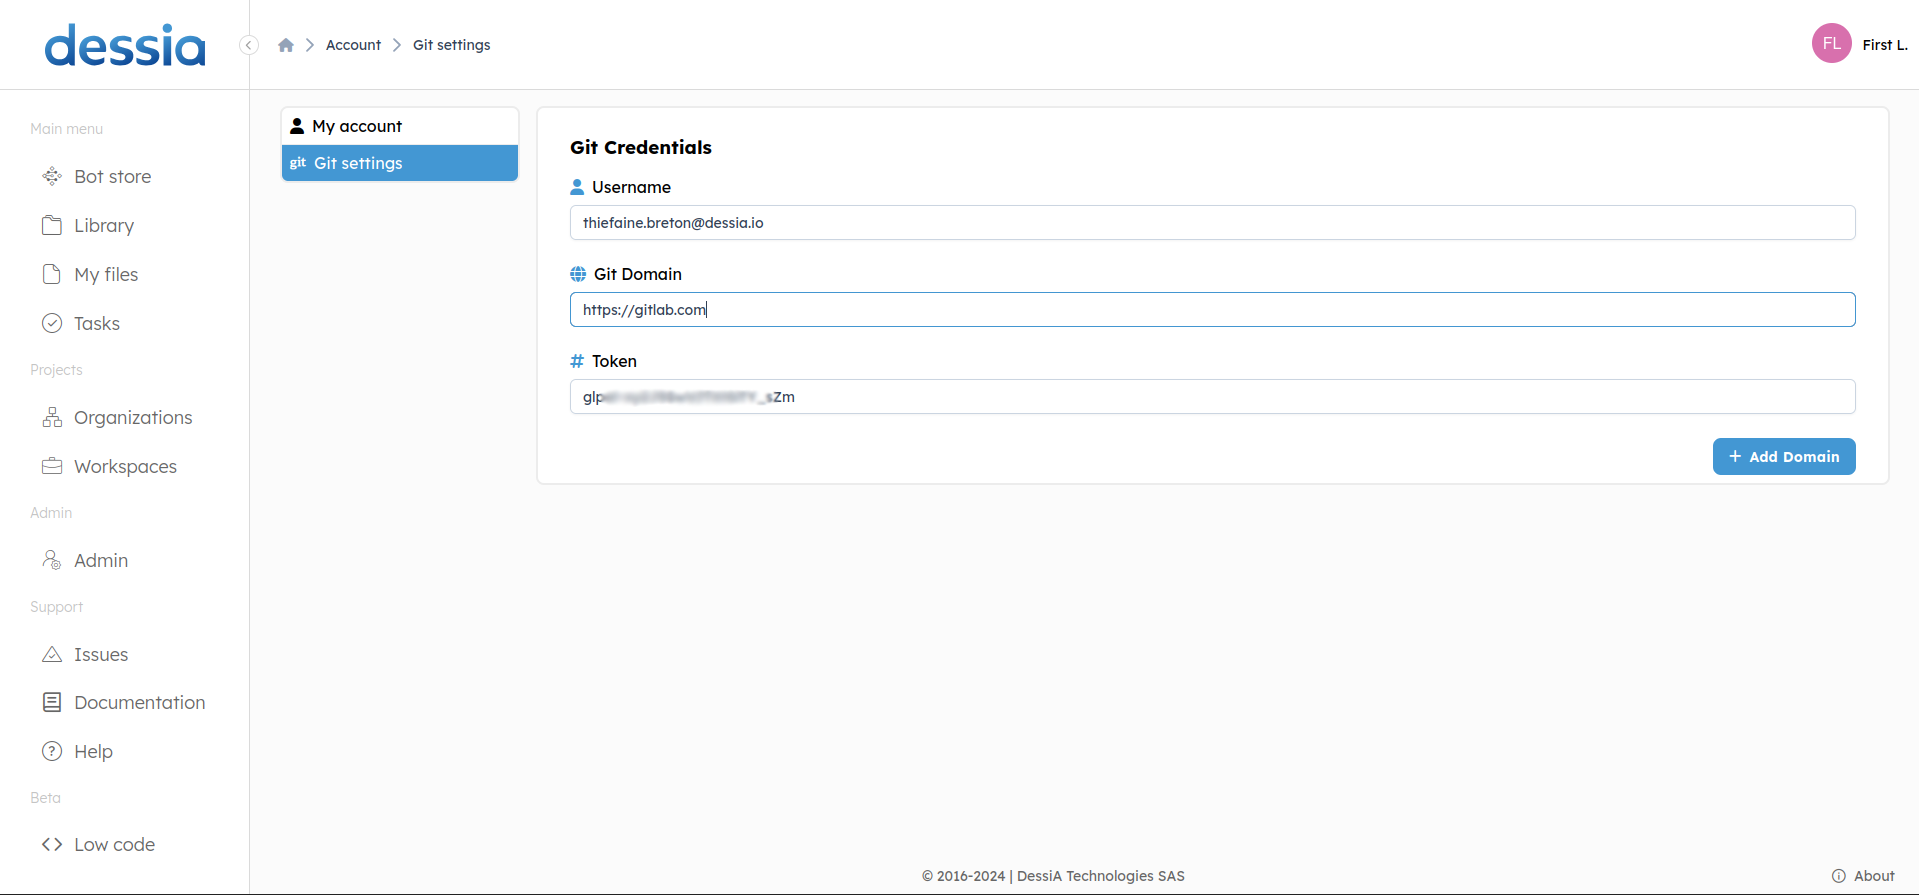The width and height of the screenshot is (1919, 895).
Task: Click the First L. user name
Action: click(x=1884, y=45)
